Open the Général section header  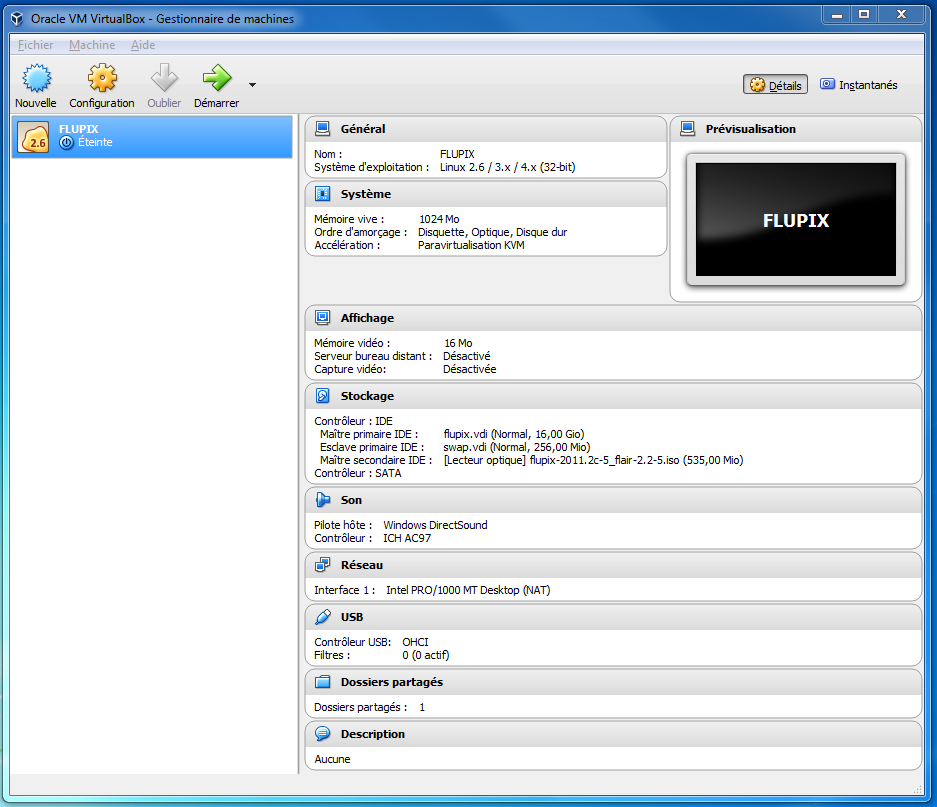pyautogui.click(x=486, y=129)
